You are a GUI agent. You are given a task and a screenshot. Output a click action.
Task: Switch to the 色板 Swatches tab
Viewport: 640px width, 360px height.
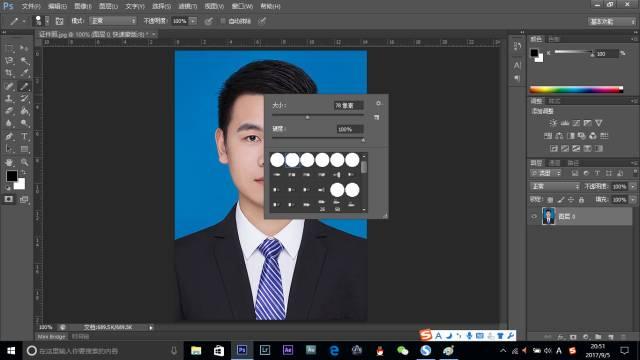[x=553, y=39]
